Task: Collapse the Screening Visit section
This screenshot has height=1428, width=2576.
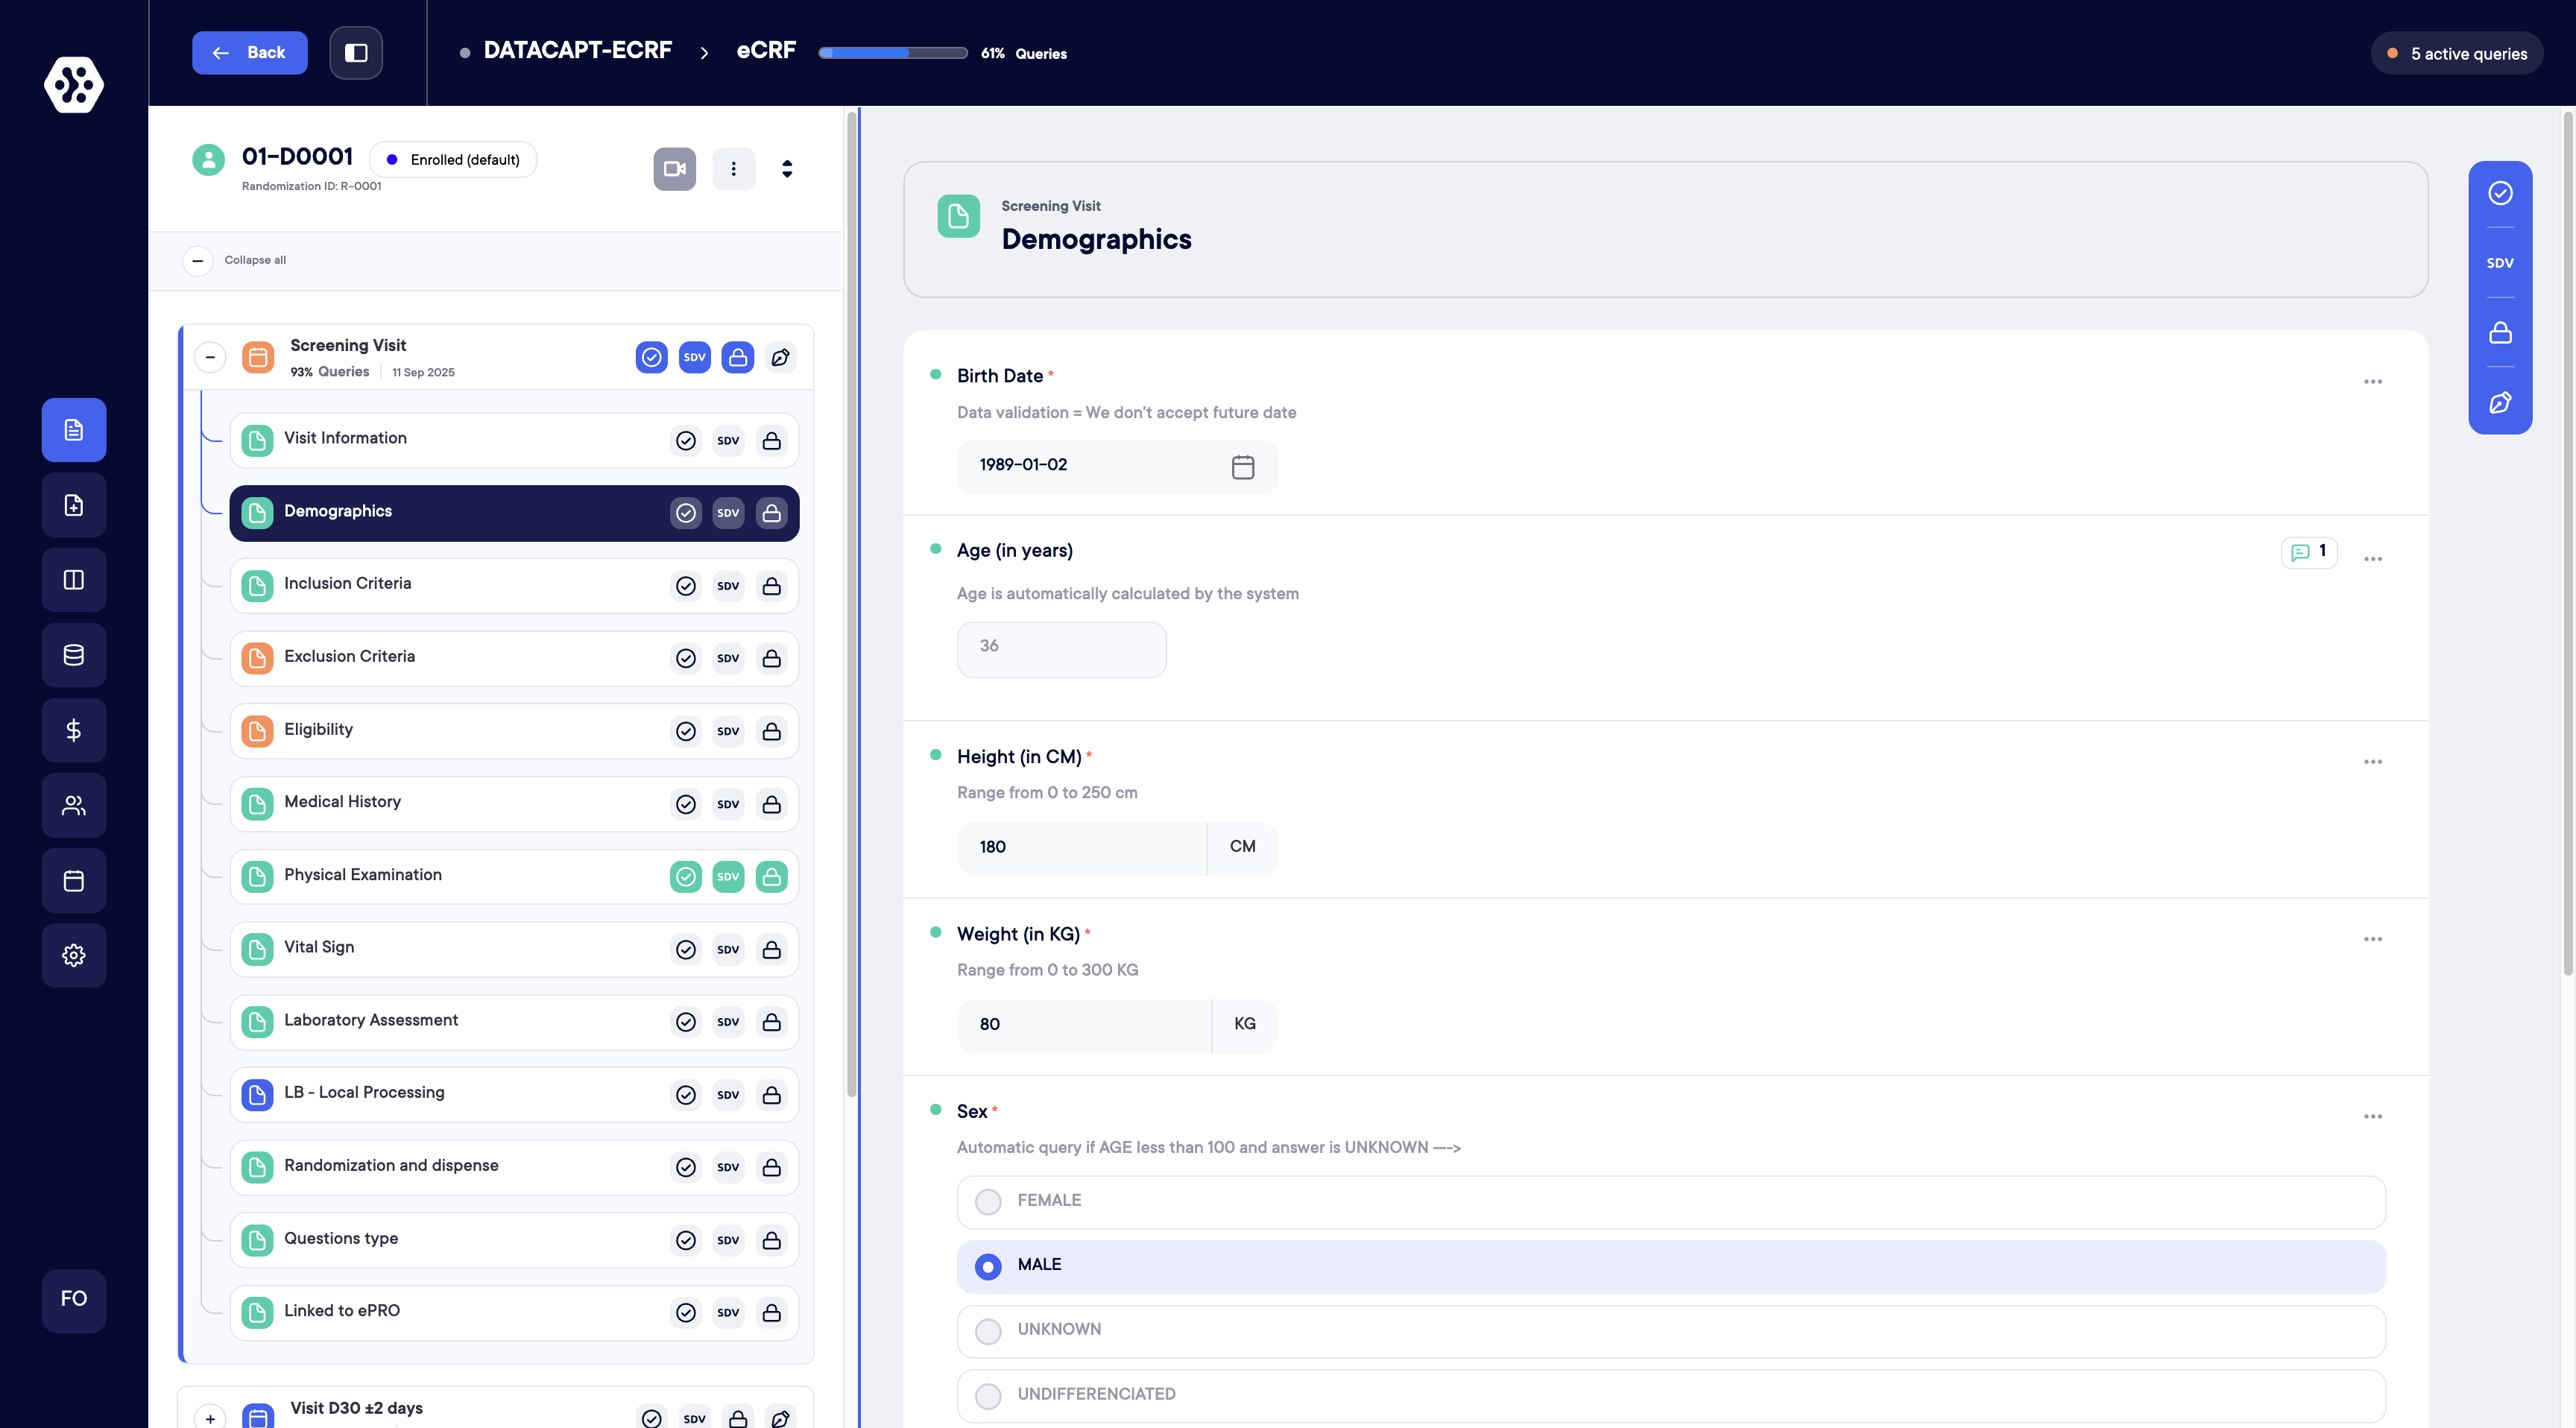Action: [210, 357]
